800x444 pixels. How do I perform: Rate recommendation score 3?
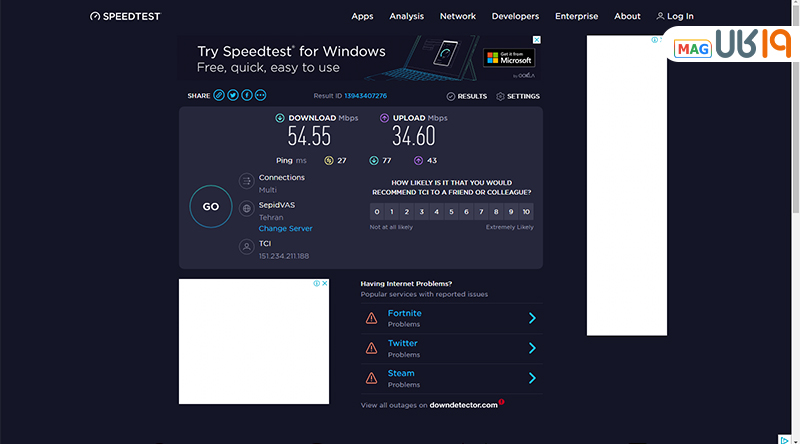421,212
